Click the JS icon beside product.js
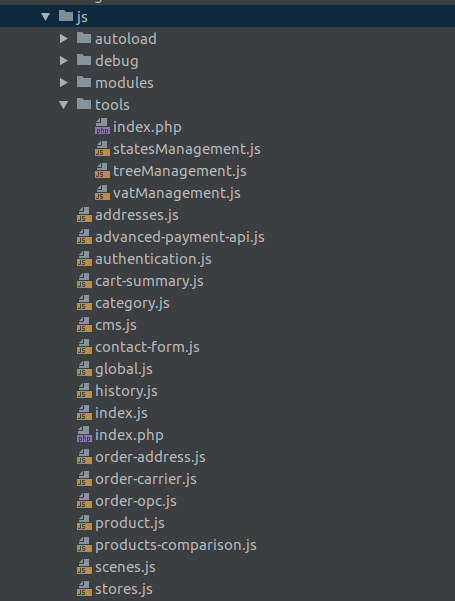The height and width of the screenshot is (601, 455). coord(84,522)
